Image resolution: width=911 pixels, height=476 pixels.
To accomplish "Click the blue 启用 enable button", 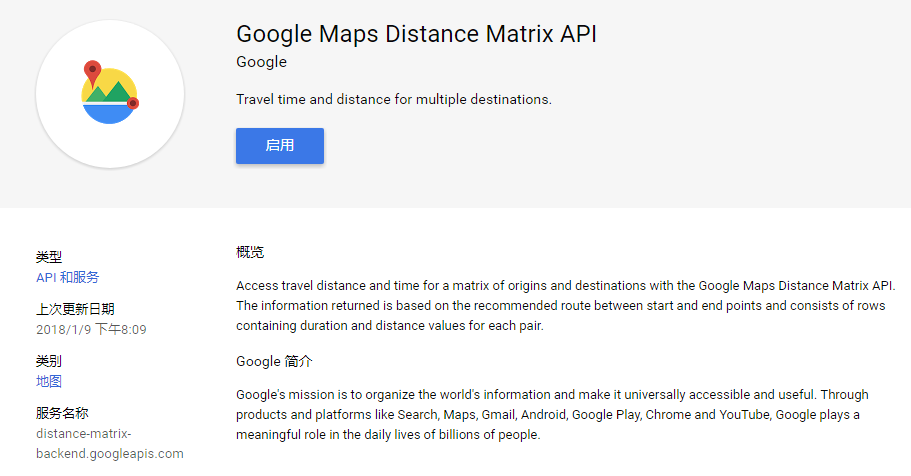I will click(279, 146).
